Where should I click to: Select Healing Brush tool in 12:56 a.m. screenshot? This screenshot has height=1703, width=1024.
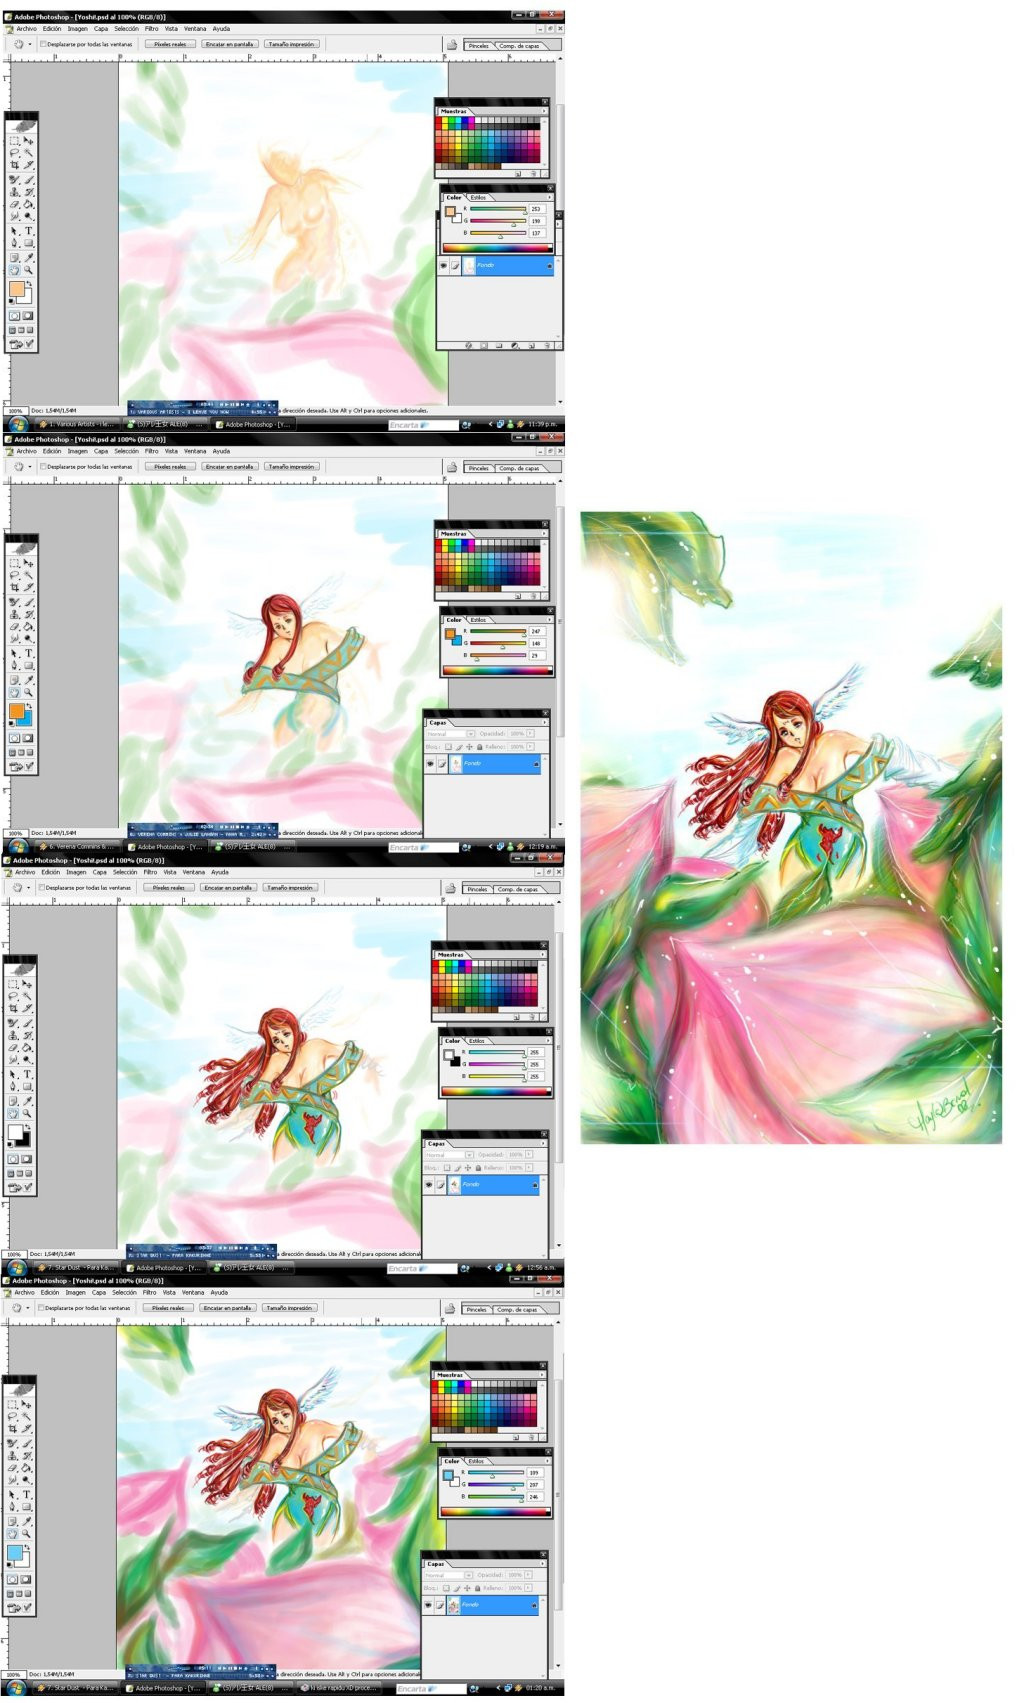click(14, 1023)
